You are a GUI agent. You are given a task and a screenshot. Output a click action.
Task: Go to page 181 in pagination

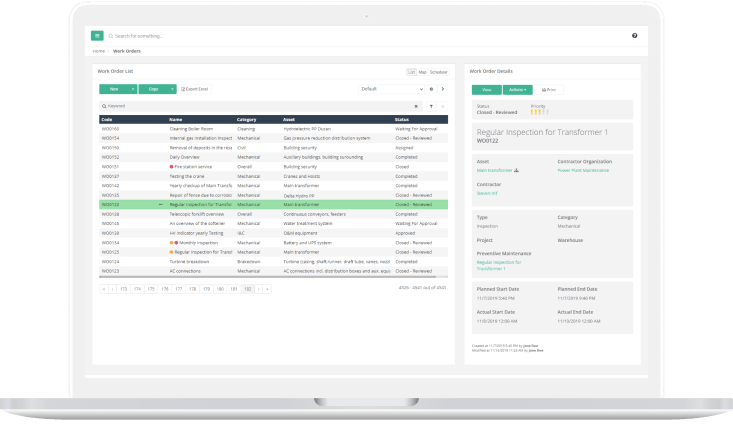point(233,288)
